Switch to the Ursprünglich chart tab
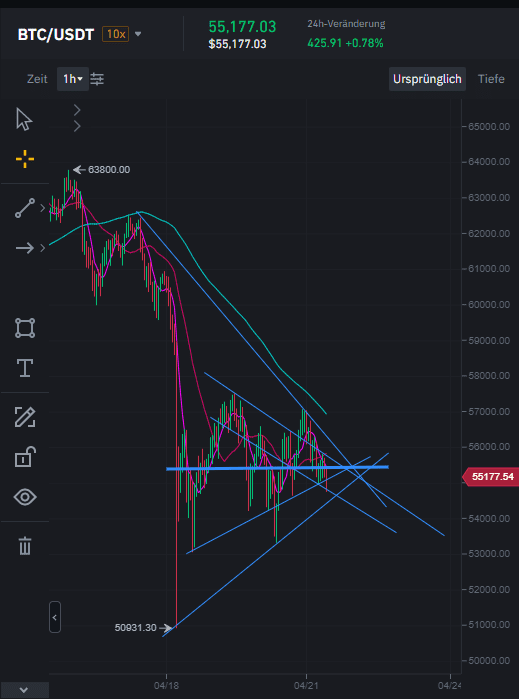Viewport: 519px width, 699px height. (427, 79)
